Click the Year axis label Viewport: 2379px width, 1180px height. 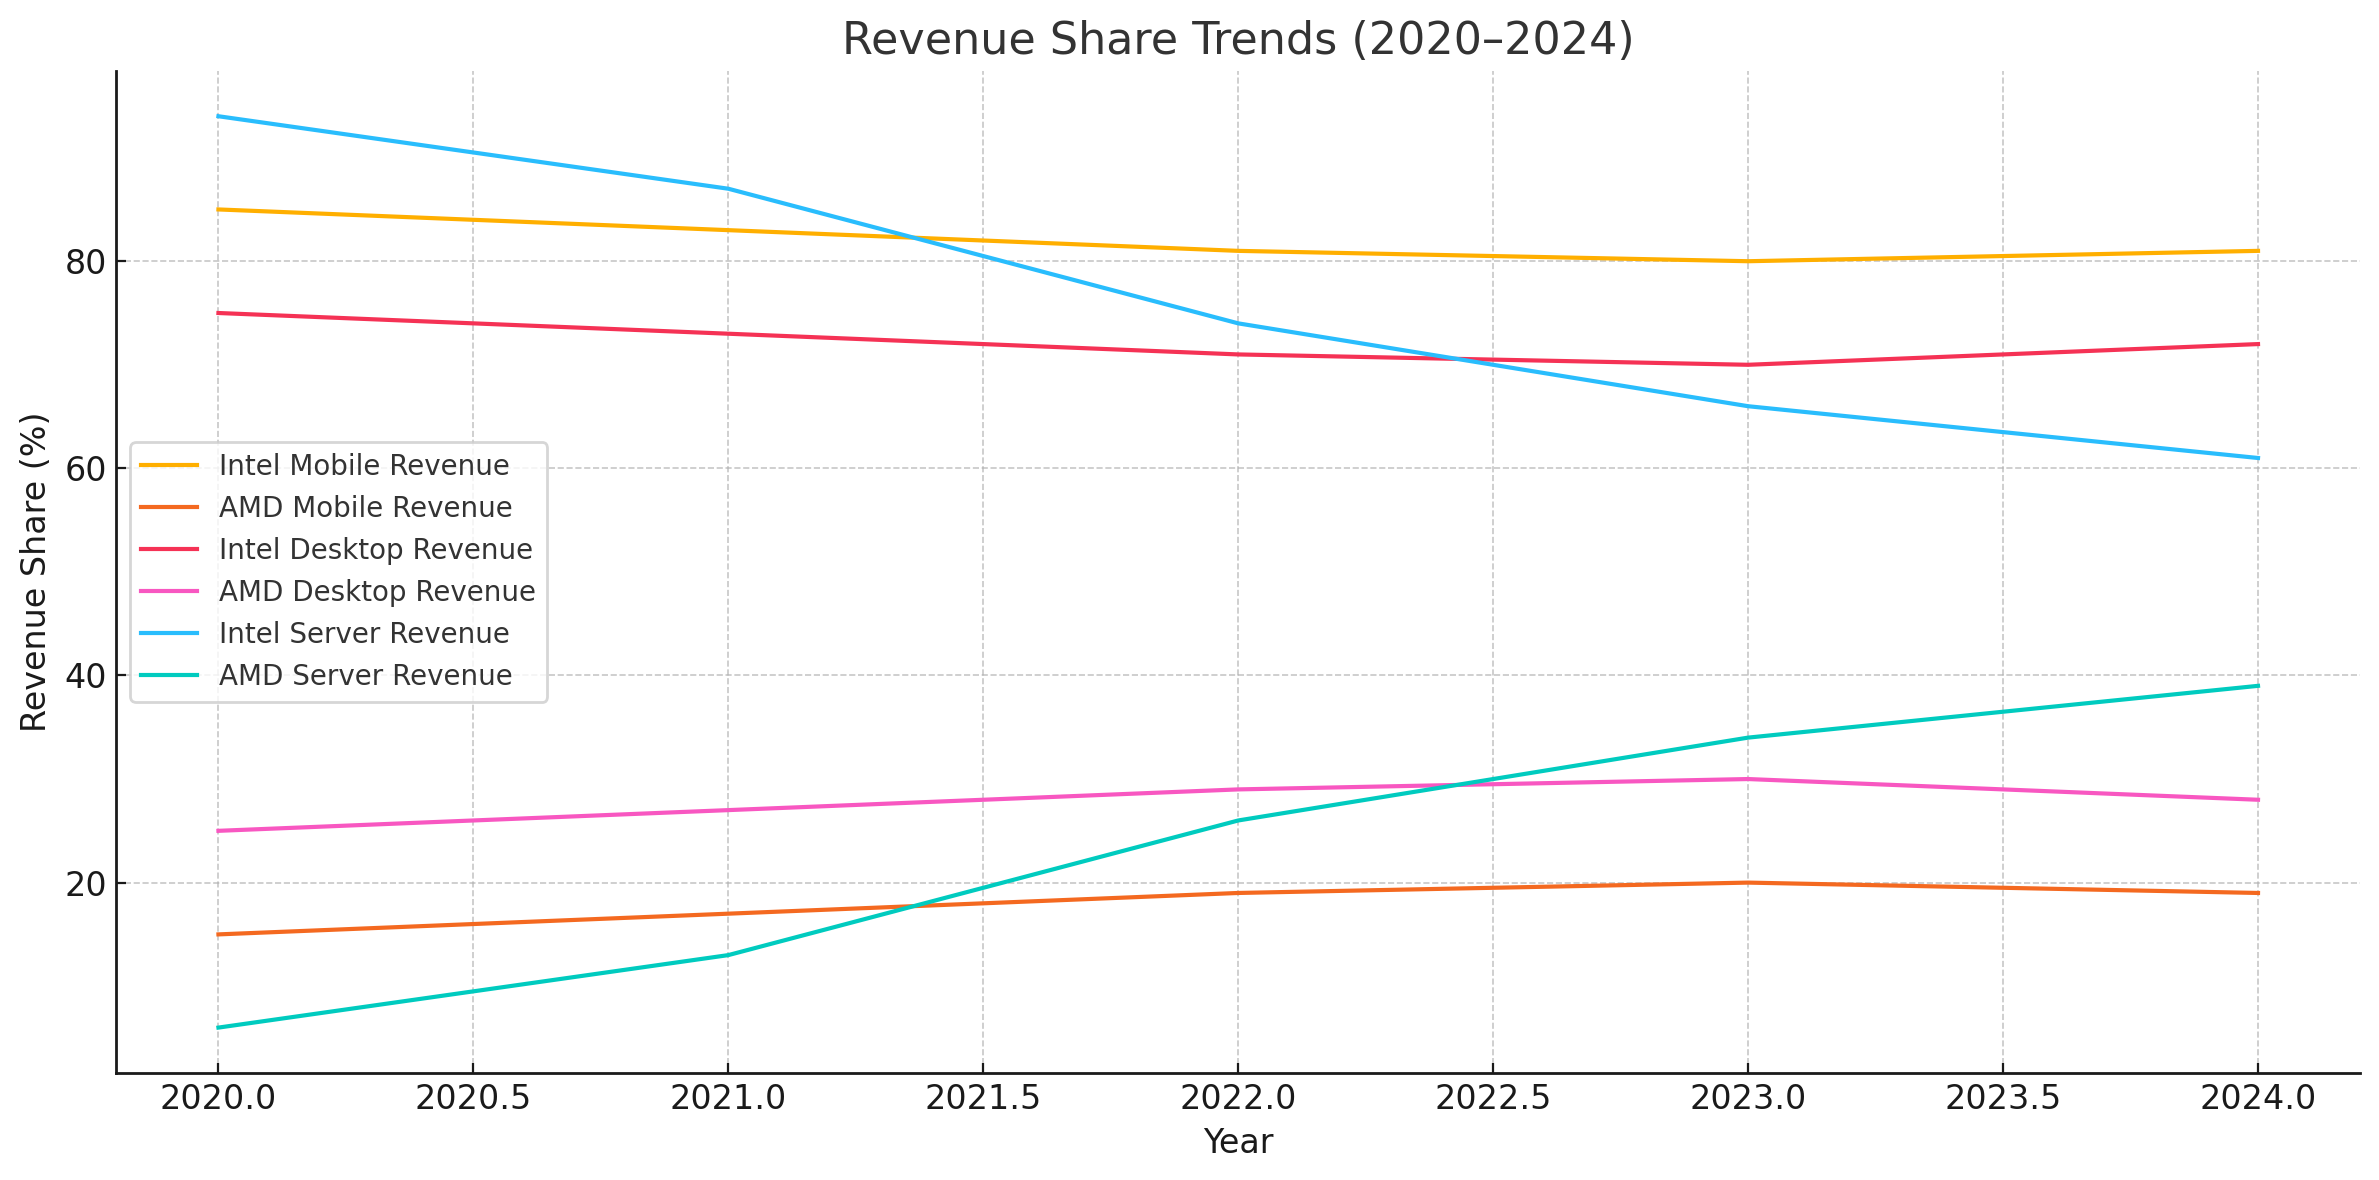click(1239, 1141)
